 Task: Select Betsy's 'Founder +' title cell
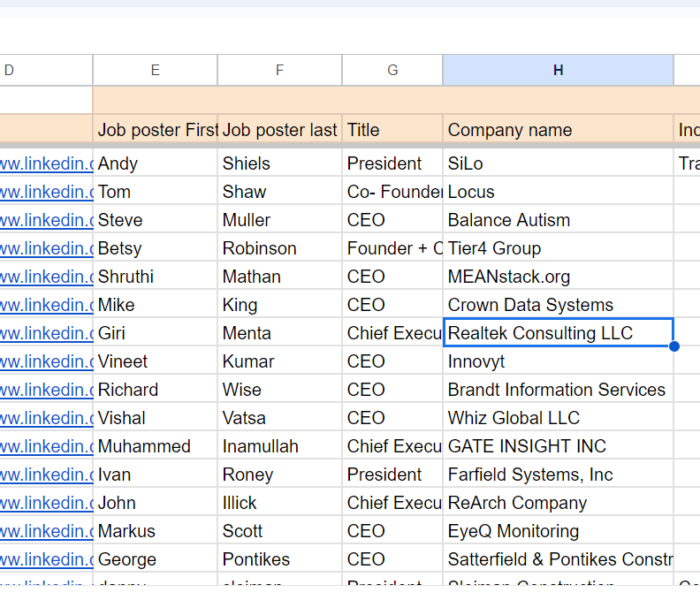pos(392,248)
